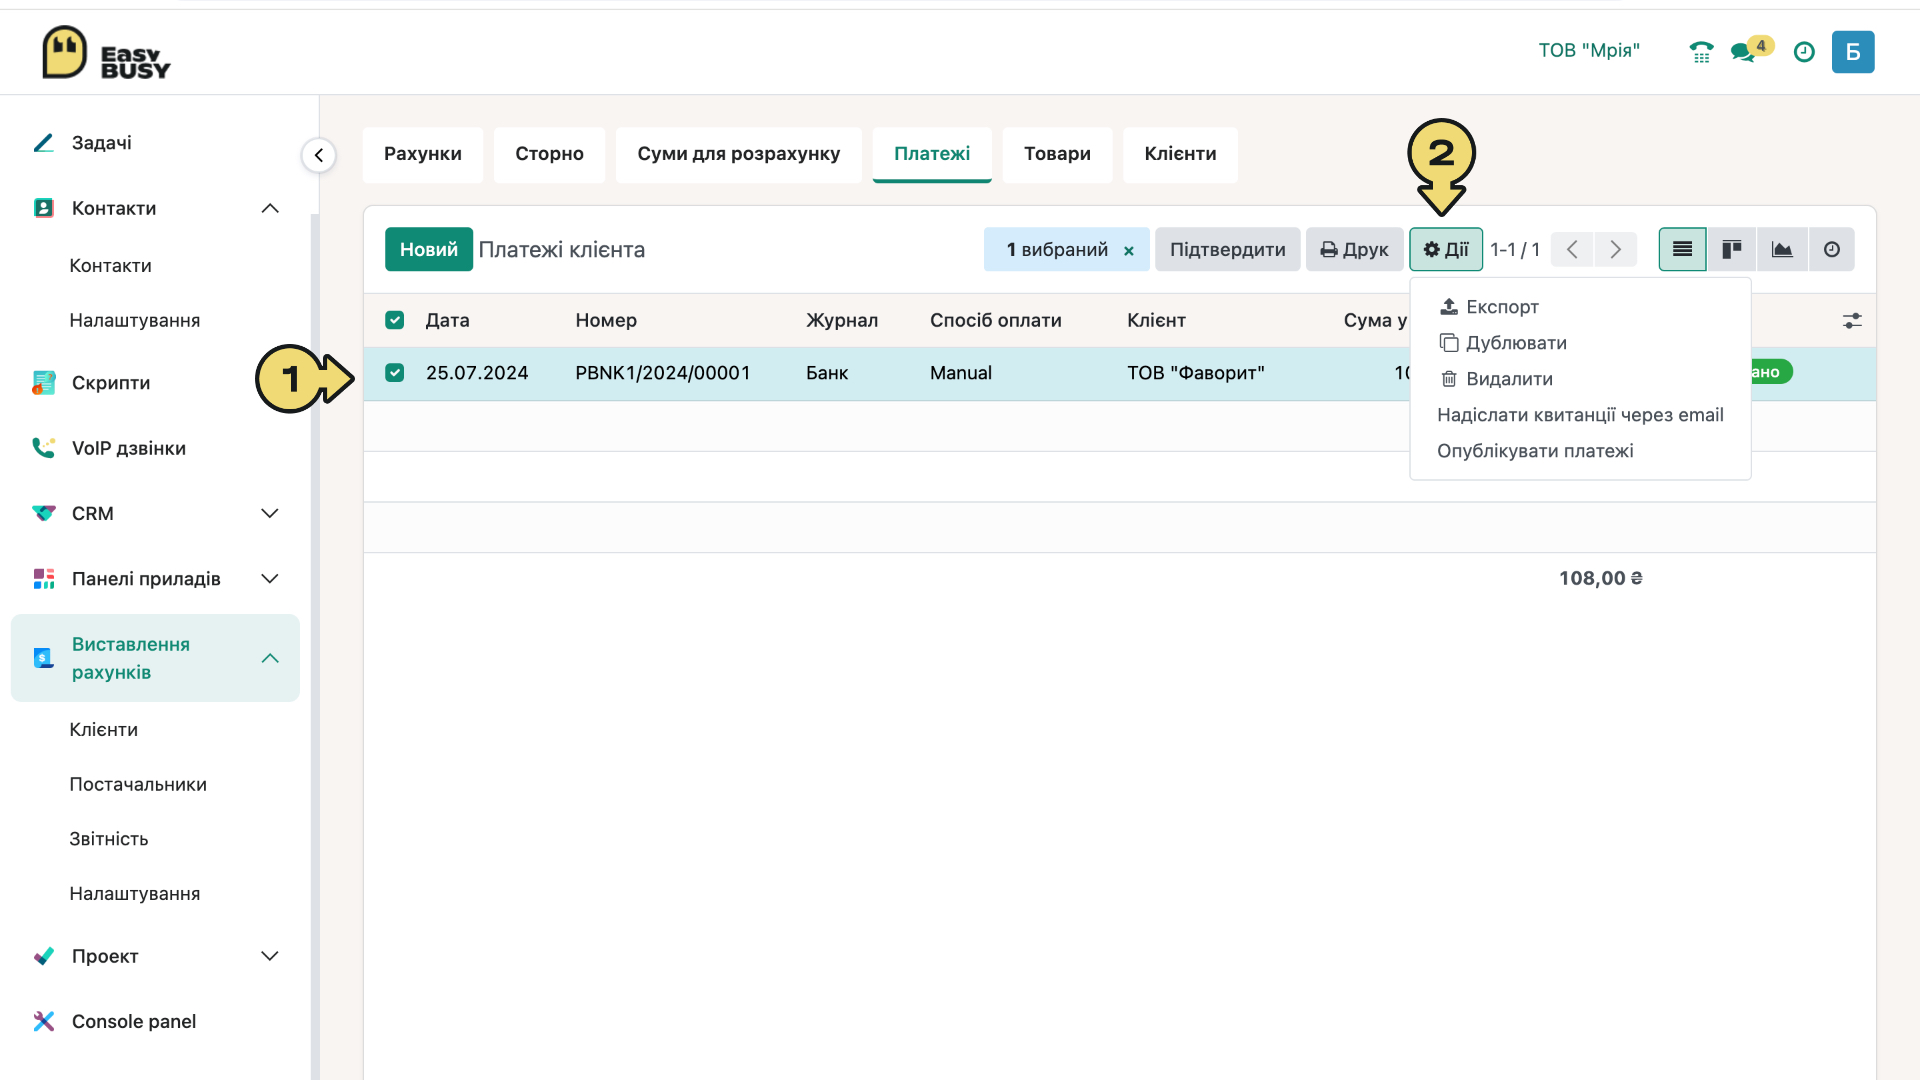The image size is (1920, 1080).
Task: Open column settings adjust icon
Action: point(1852,320)
